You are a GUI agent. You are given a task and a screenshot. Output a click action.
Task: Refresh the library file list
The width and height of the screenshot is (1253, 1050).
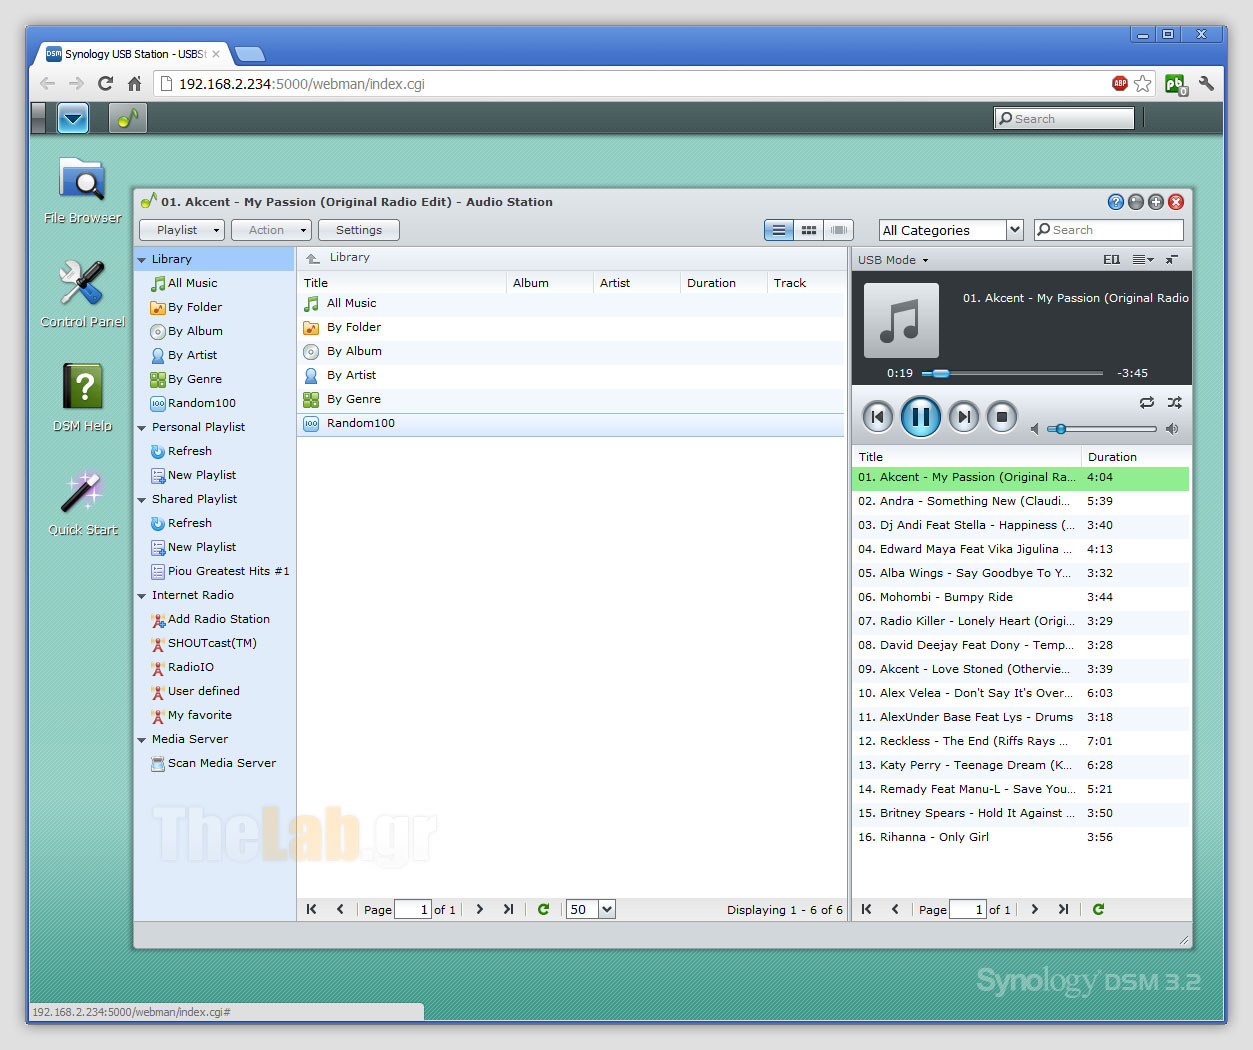tap(543, 909)
